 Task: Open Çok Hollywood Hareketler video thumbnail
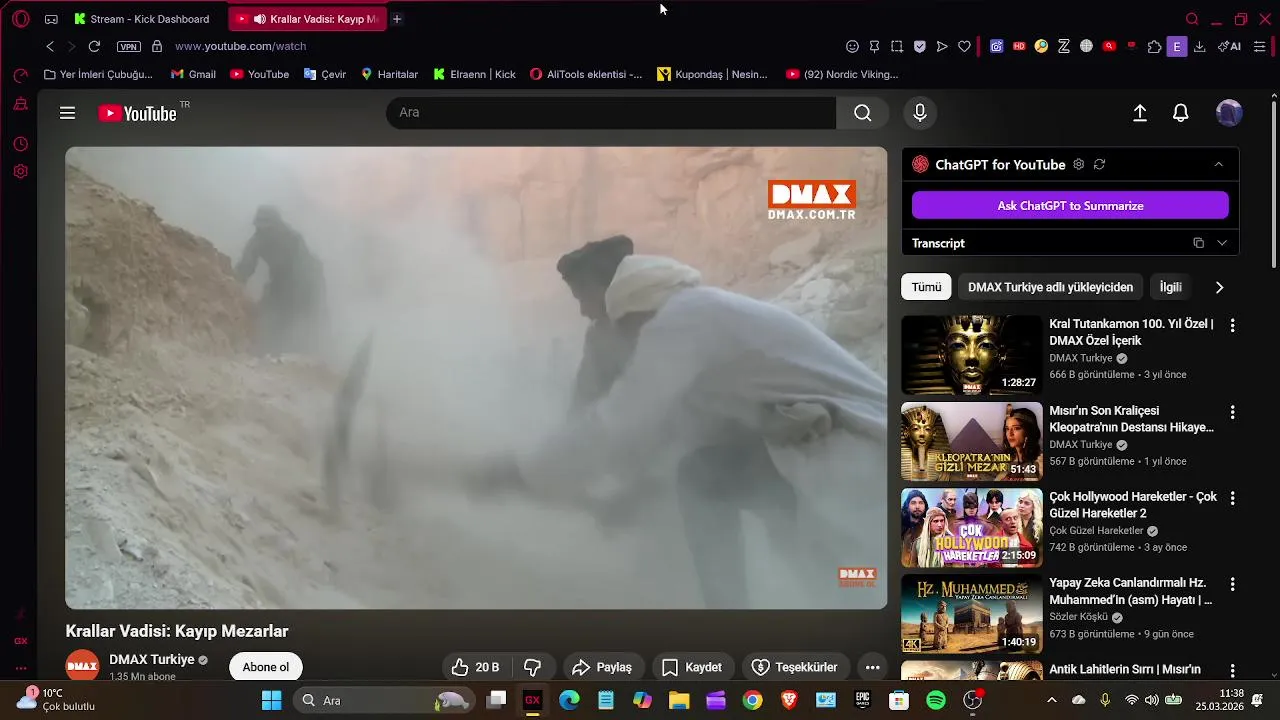971,527
